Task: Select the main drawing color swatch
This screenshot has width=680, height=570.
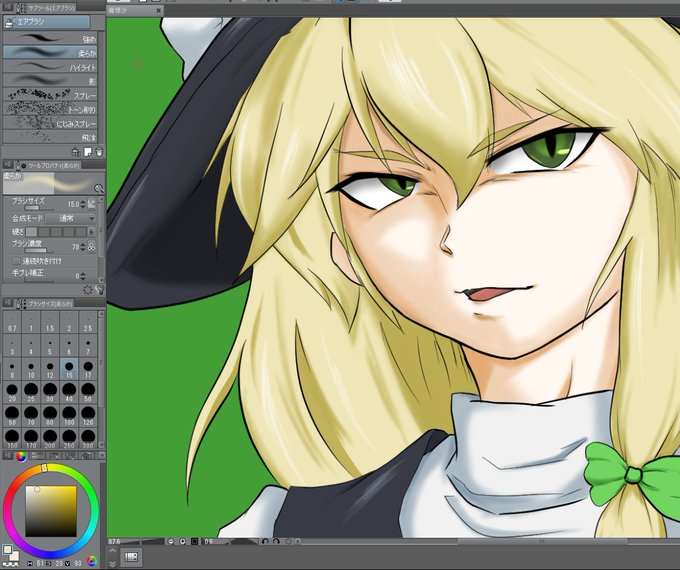Action: click(8, 550)
